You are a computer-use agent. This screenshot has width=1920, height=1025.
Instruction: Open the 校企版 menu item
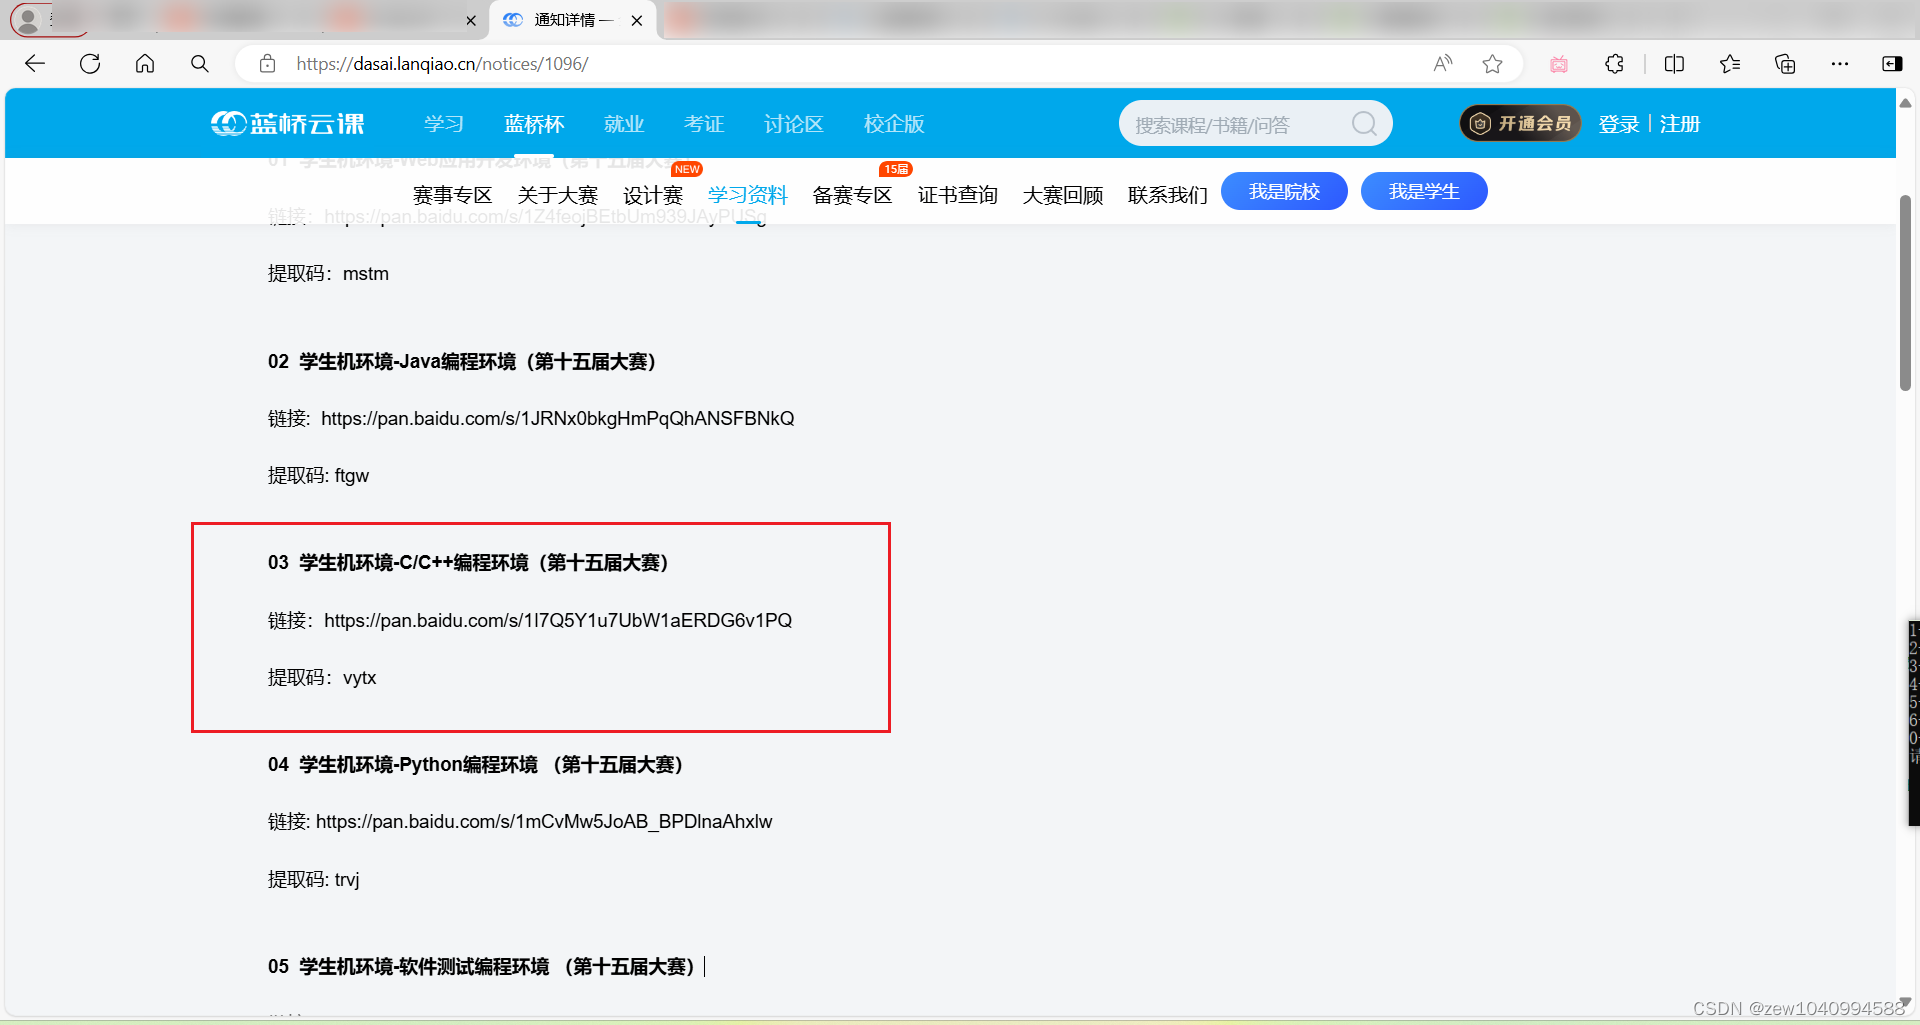point(894,124)
